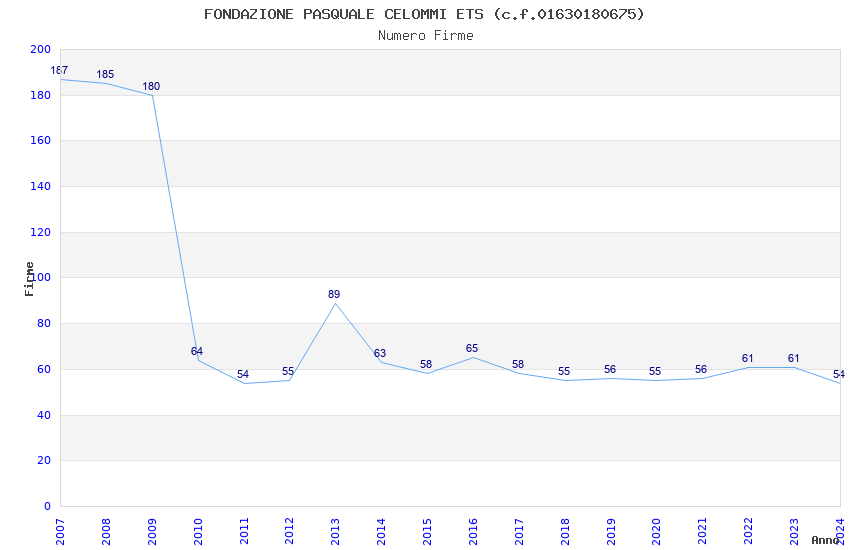Click x-axis year label 2021
The height and width of the screenshot is (550, 850).
click(703, 532)
